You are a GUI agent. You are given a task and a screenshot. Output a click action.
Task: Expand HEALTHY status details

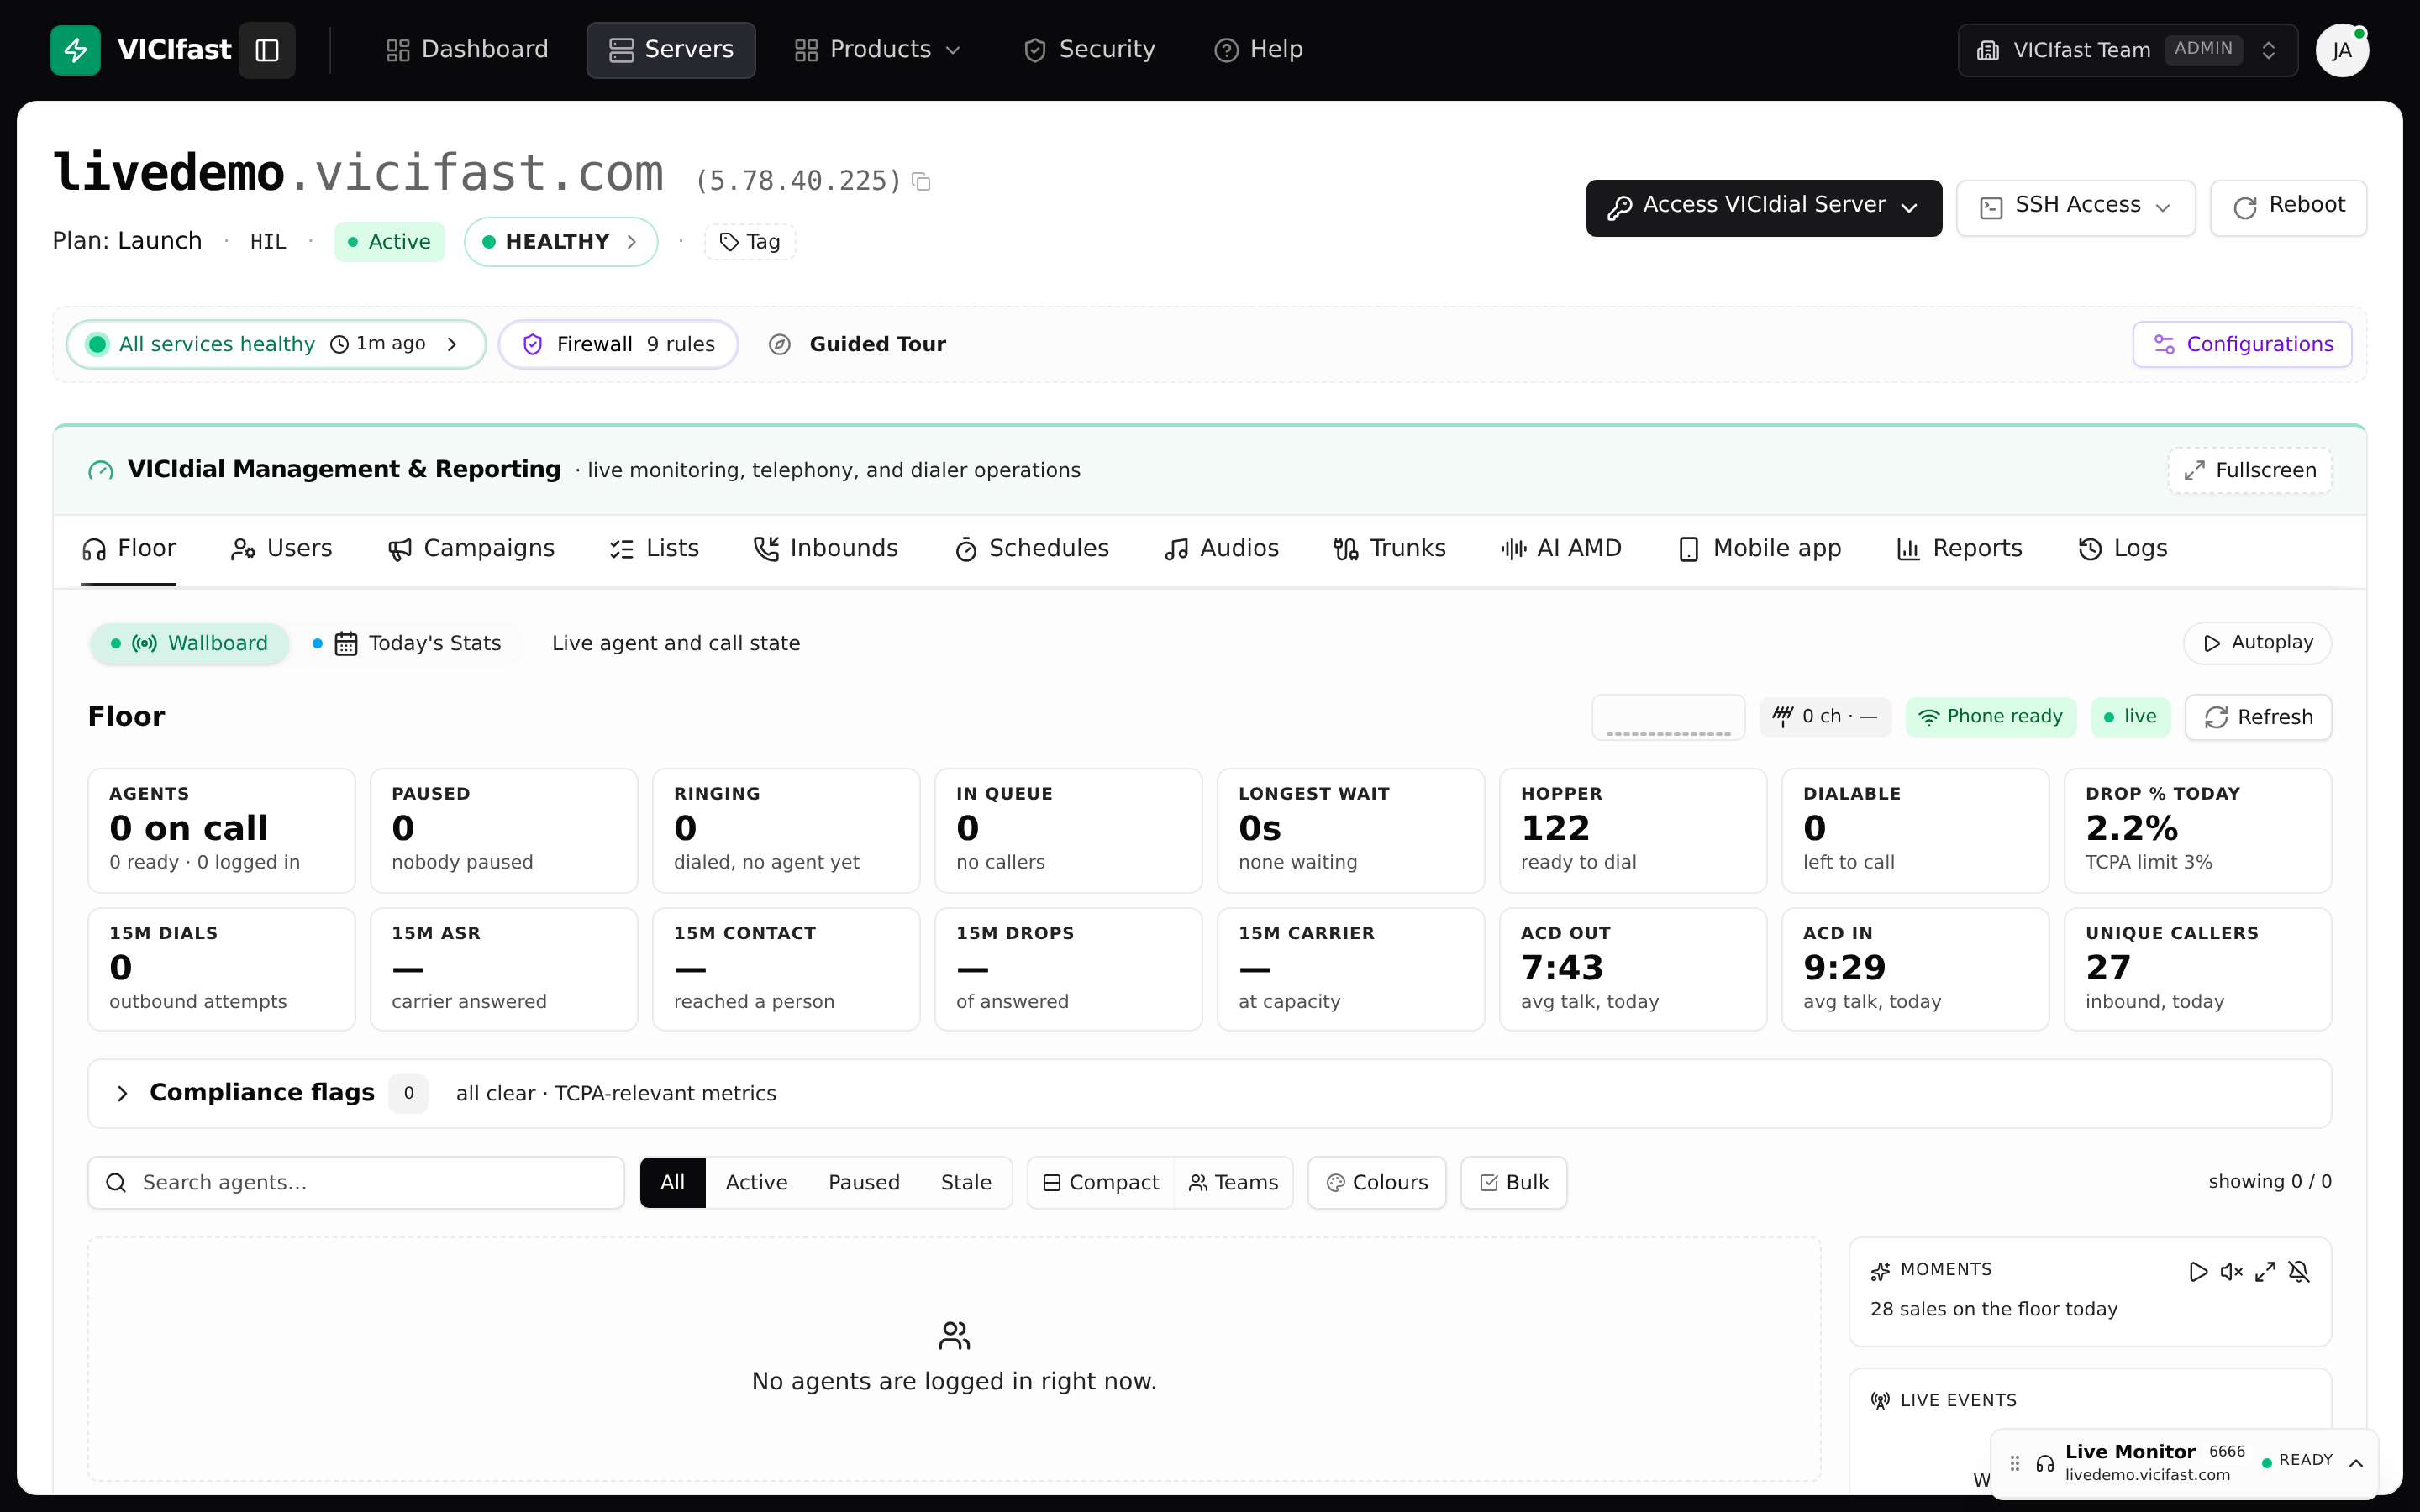(x=560, y=242)
